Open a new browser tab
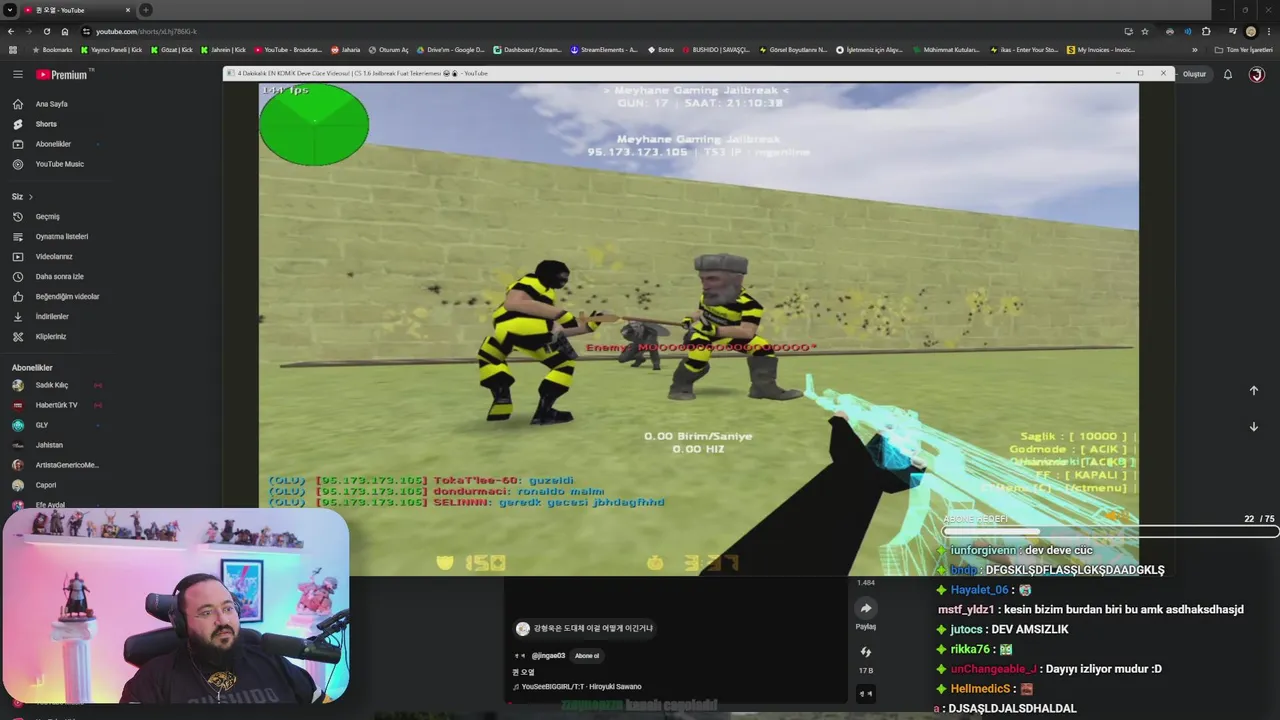1280x720 pixels. (x=146, y=10)
